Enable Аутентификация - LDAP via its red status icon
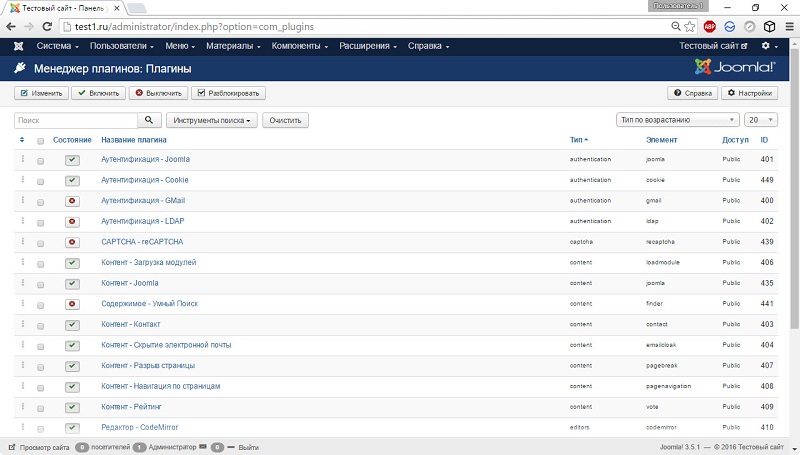This screenshot has width=800, height=455. pos(72,221)
